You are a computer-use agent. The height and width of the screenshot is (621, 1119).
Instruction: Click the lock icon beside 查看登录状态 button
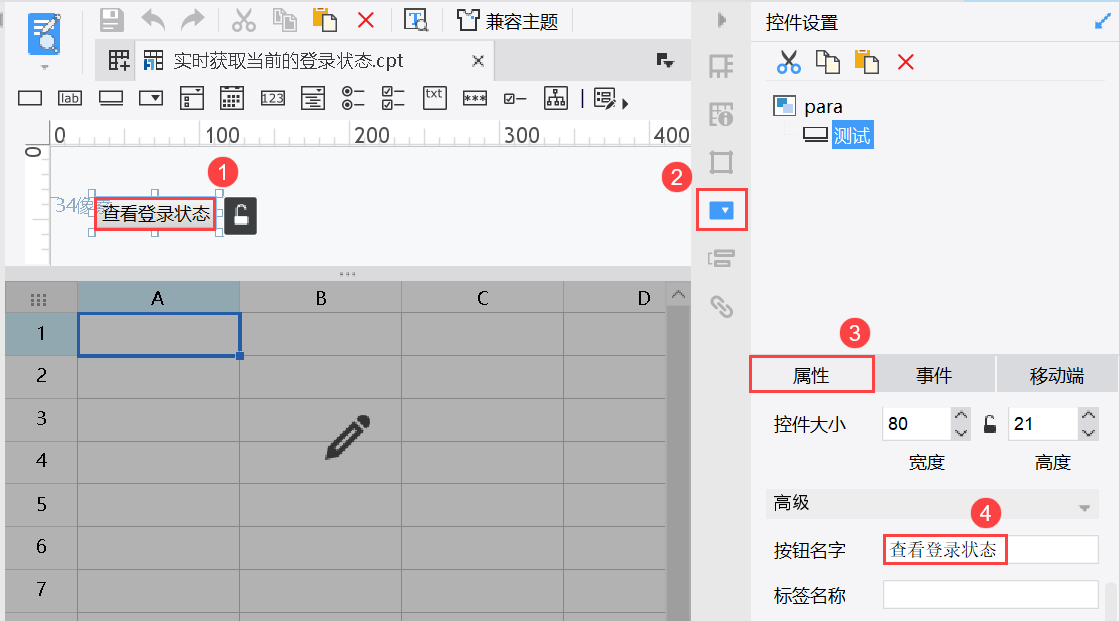click(239, 214)
